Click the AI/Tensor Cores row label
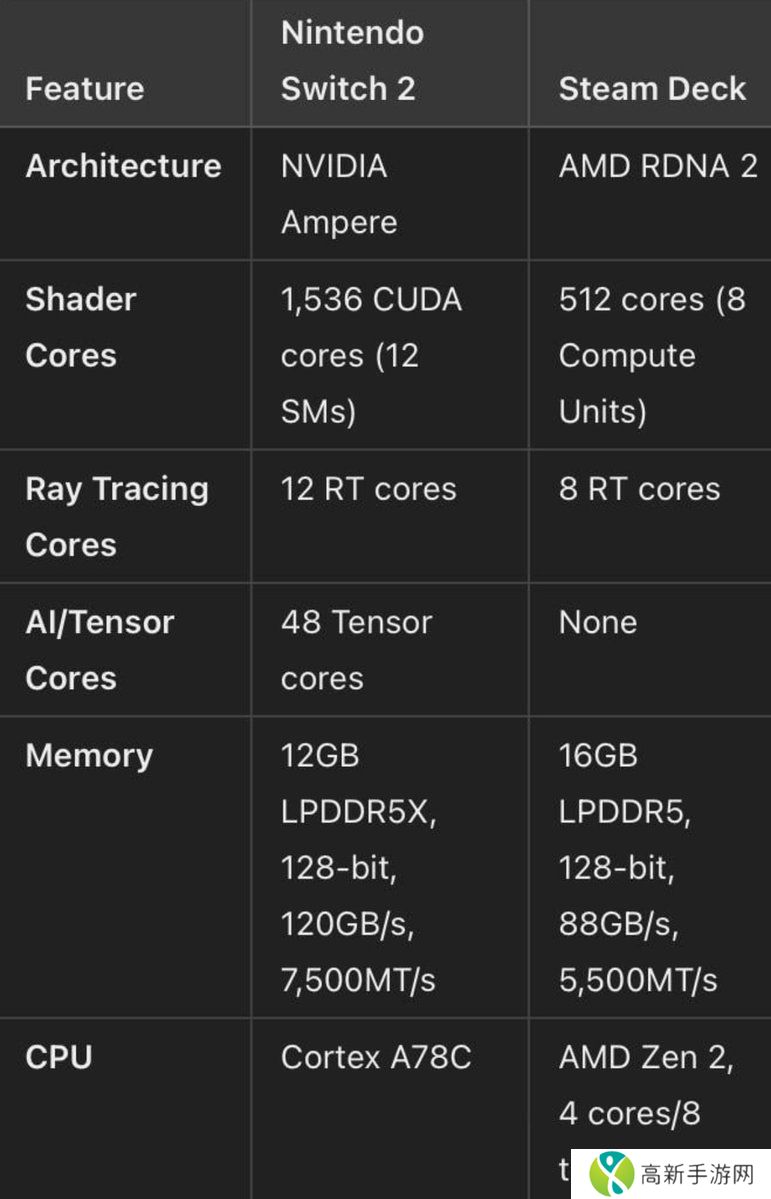The width and height of the screenshot is (771, 1199). pos(99,650)
